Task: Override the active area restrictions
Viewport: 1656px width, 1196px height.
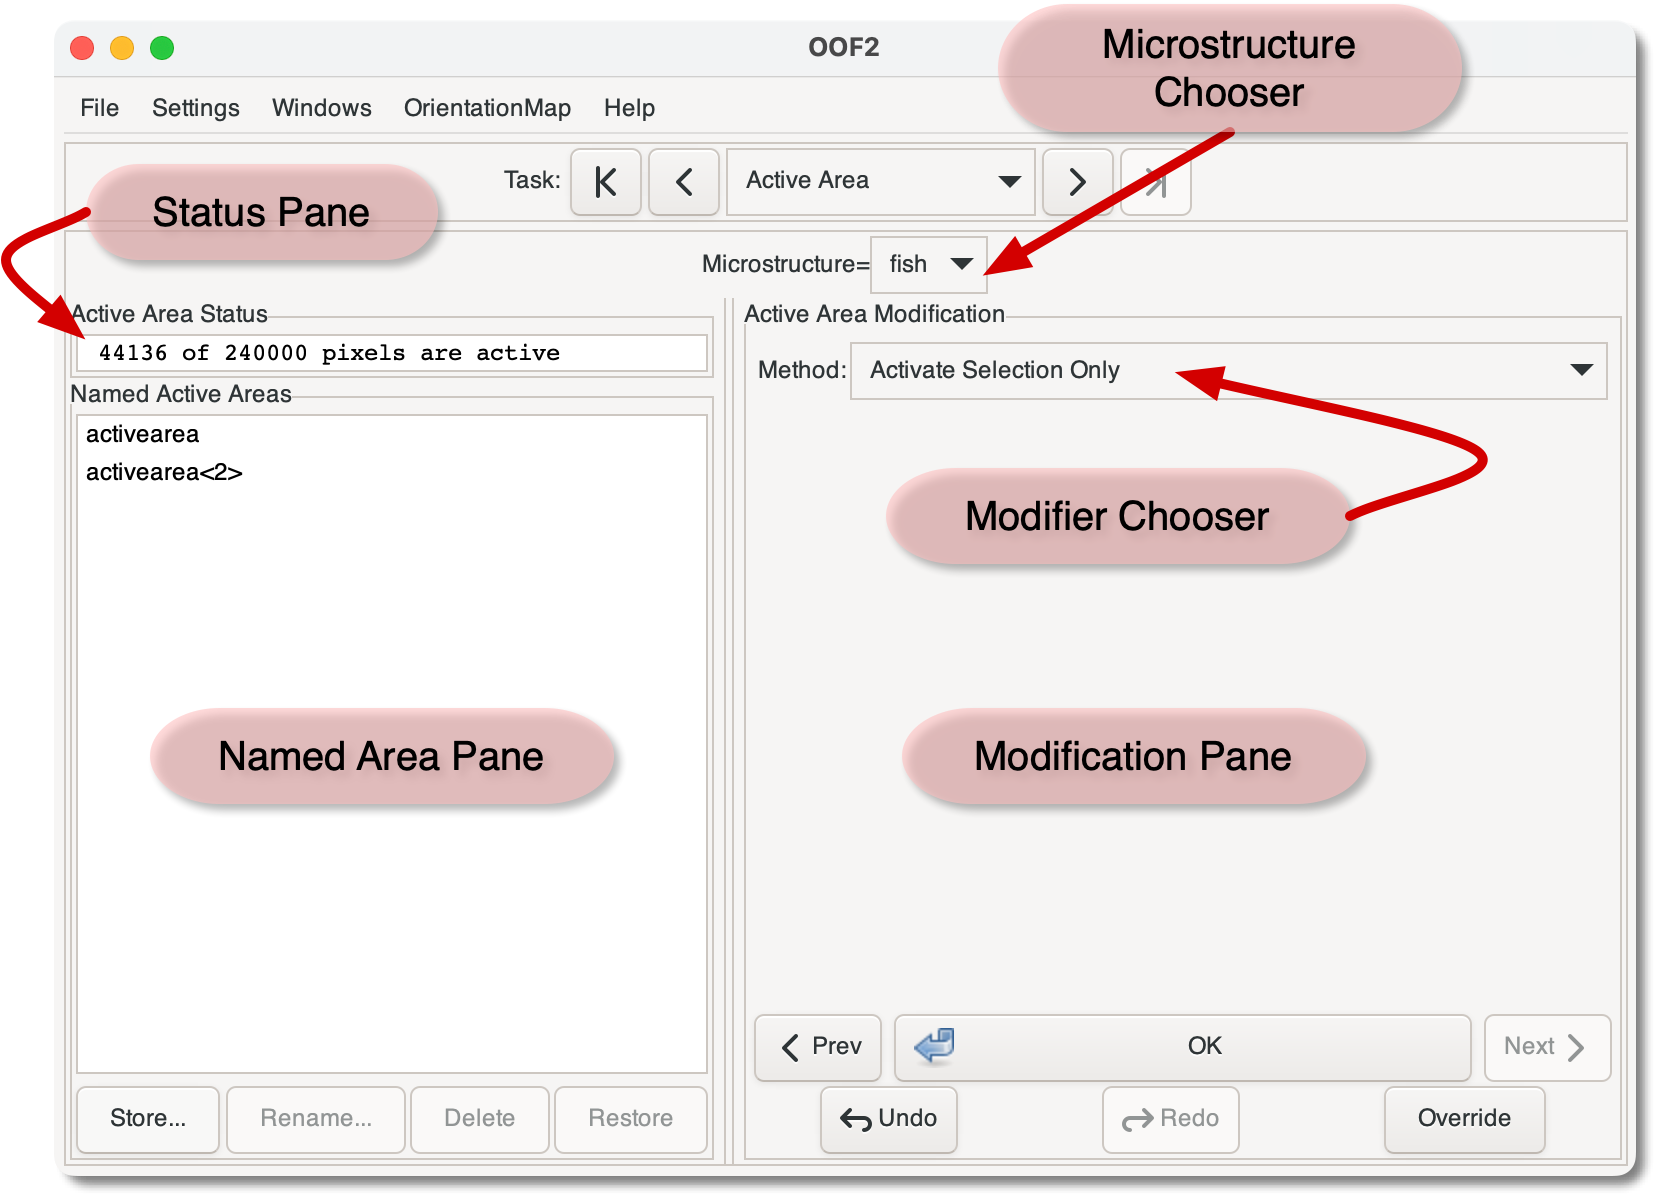Action: 1464,1120
